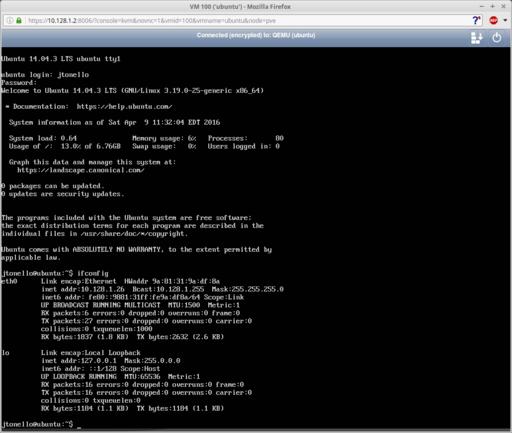512x433 pixels.
Task: Click the terminal shell prompt cursor line
Action: [41, 424]
